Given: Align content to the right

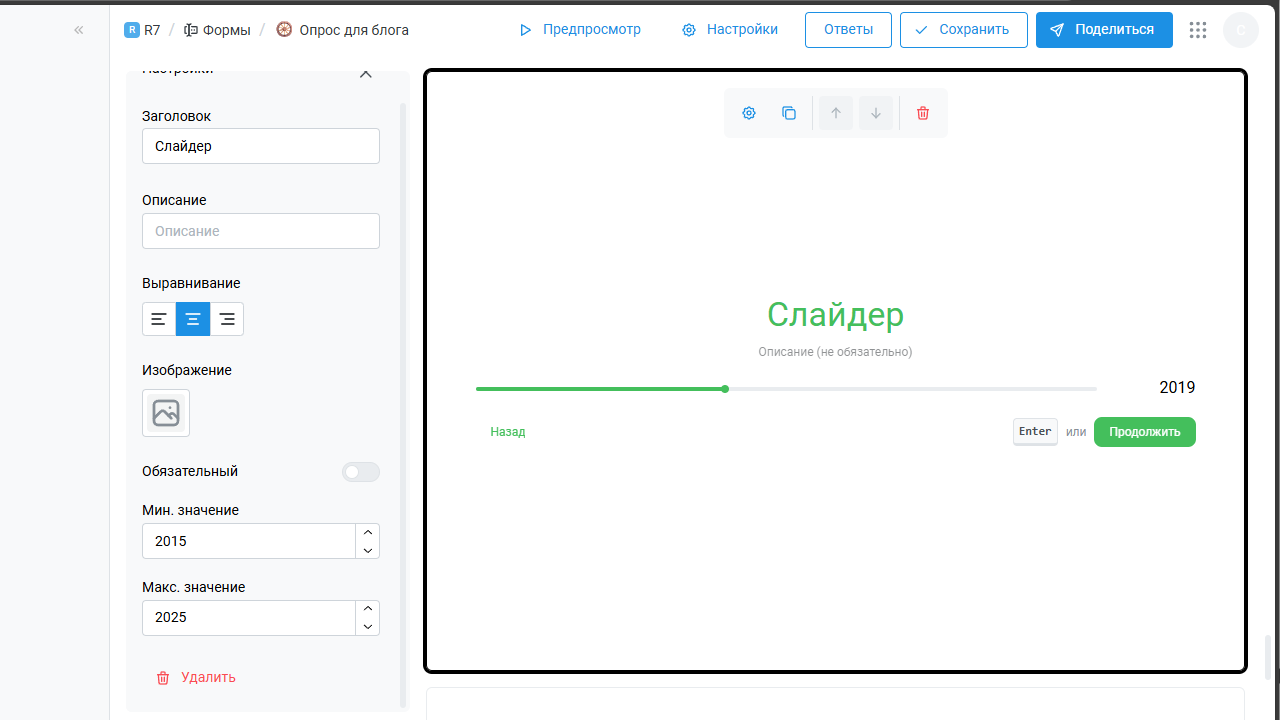Looking at the screenshot, I should click(227, 319).
